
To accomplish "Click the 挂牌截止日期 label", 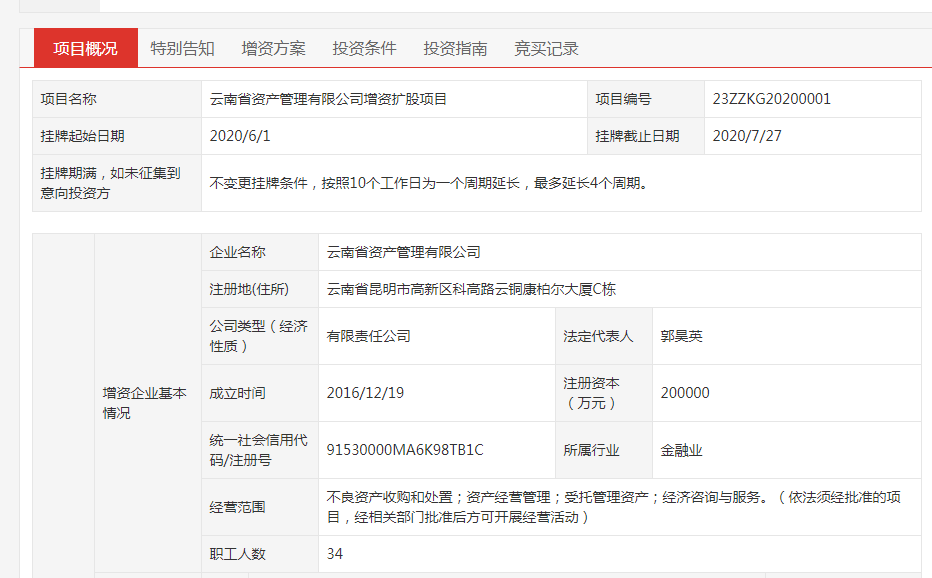I will (x=637, y=136).
